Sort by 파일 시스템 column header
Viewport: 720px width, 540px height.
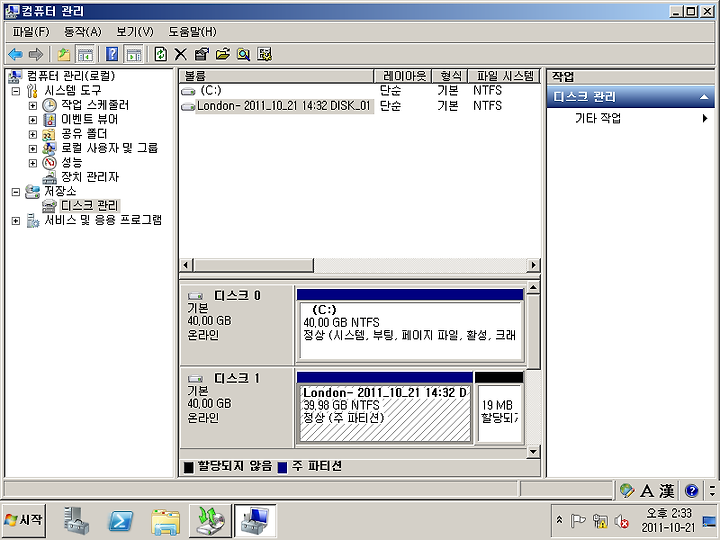[504, 76]
